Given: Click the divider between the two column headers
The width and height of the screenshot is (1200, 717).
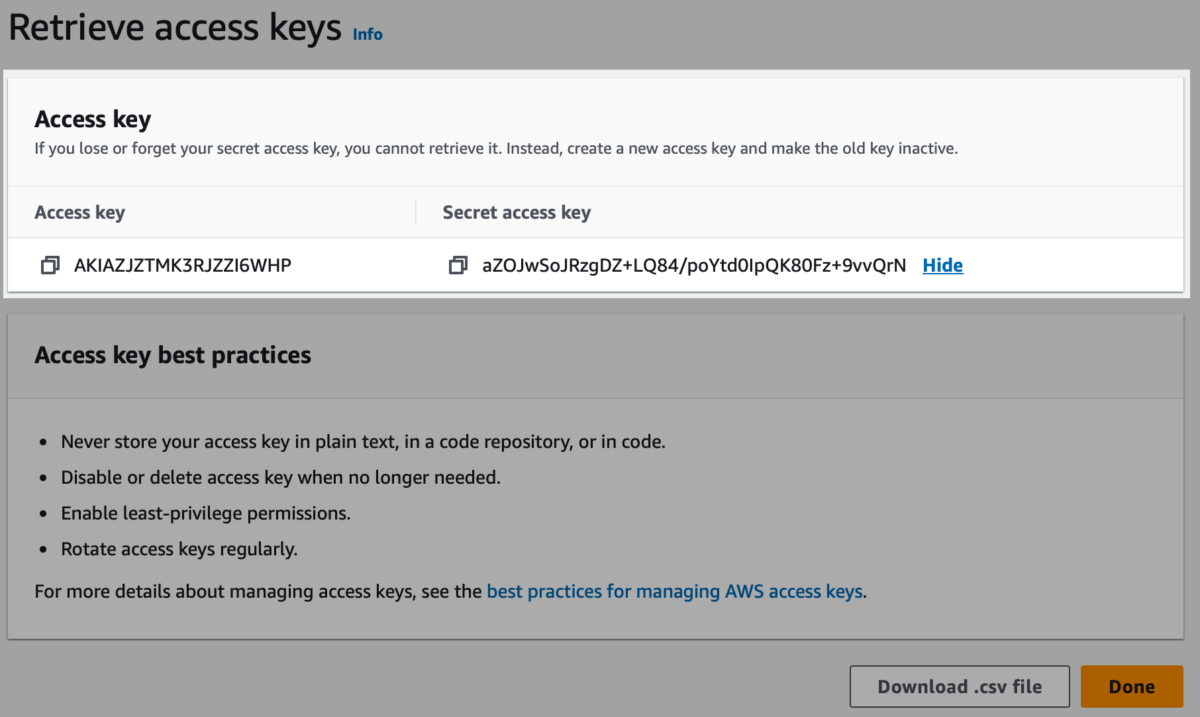Looking at the screenshot, I should click(x=416, y=212).
